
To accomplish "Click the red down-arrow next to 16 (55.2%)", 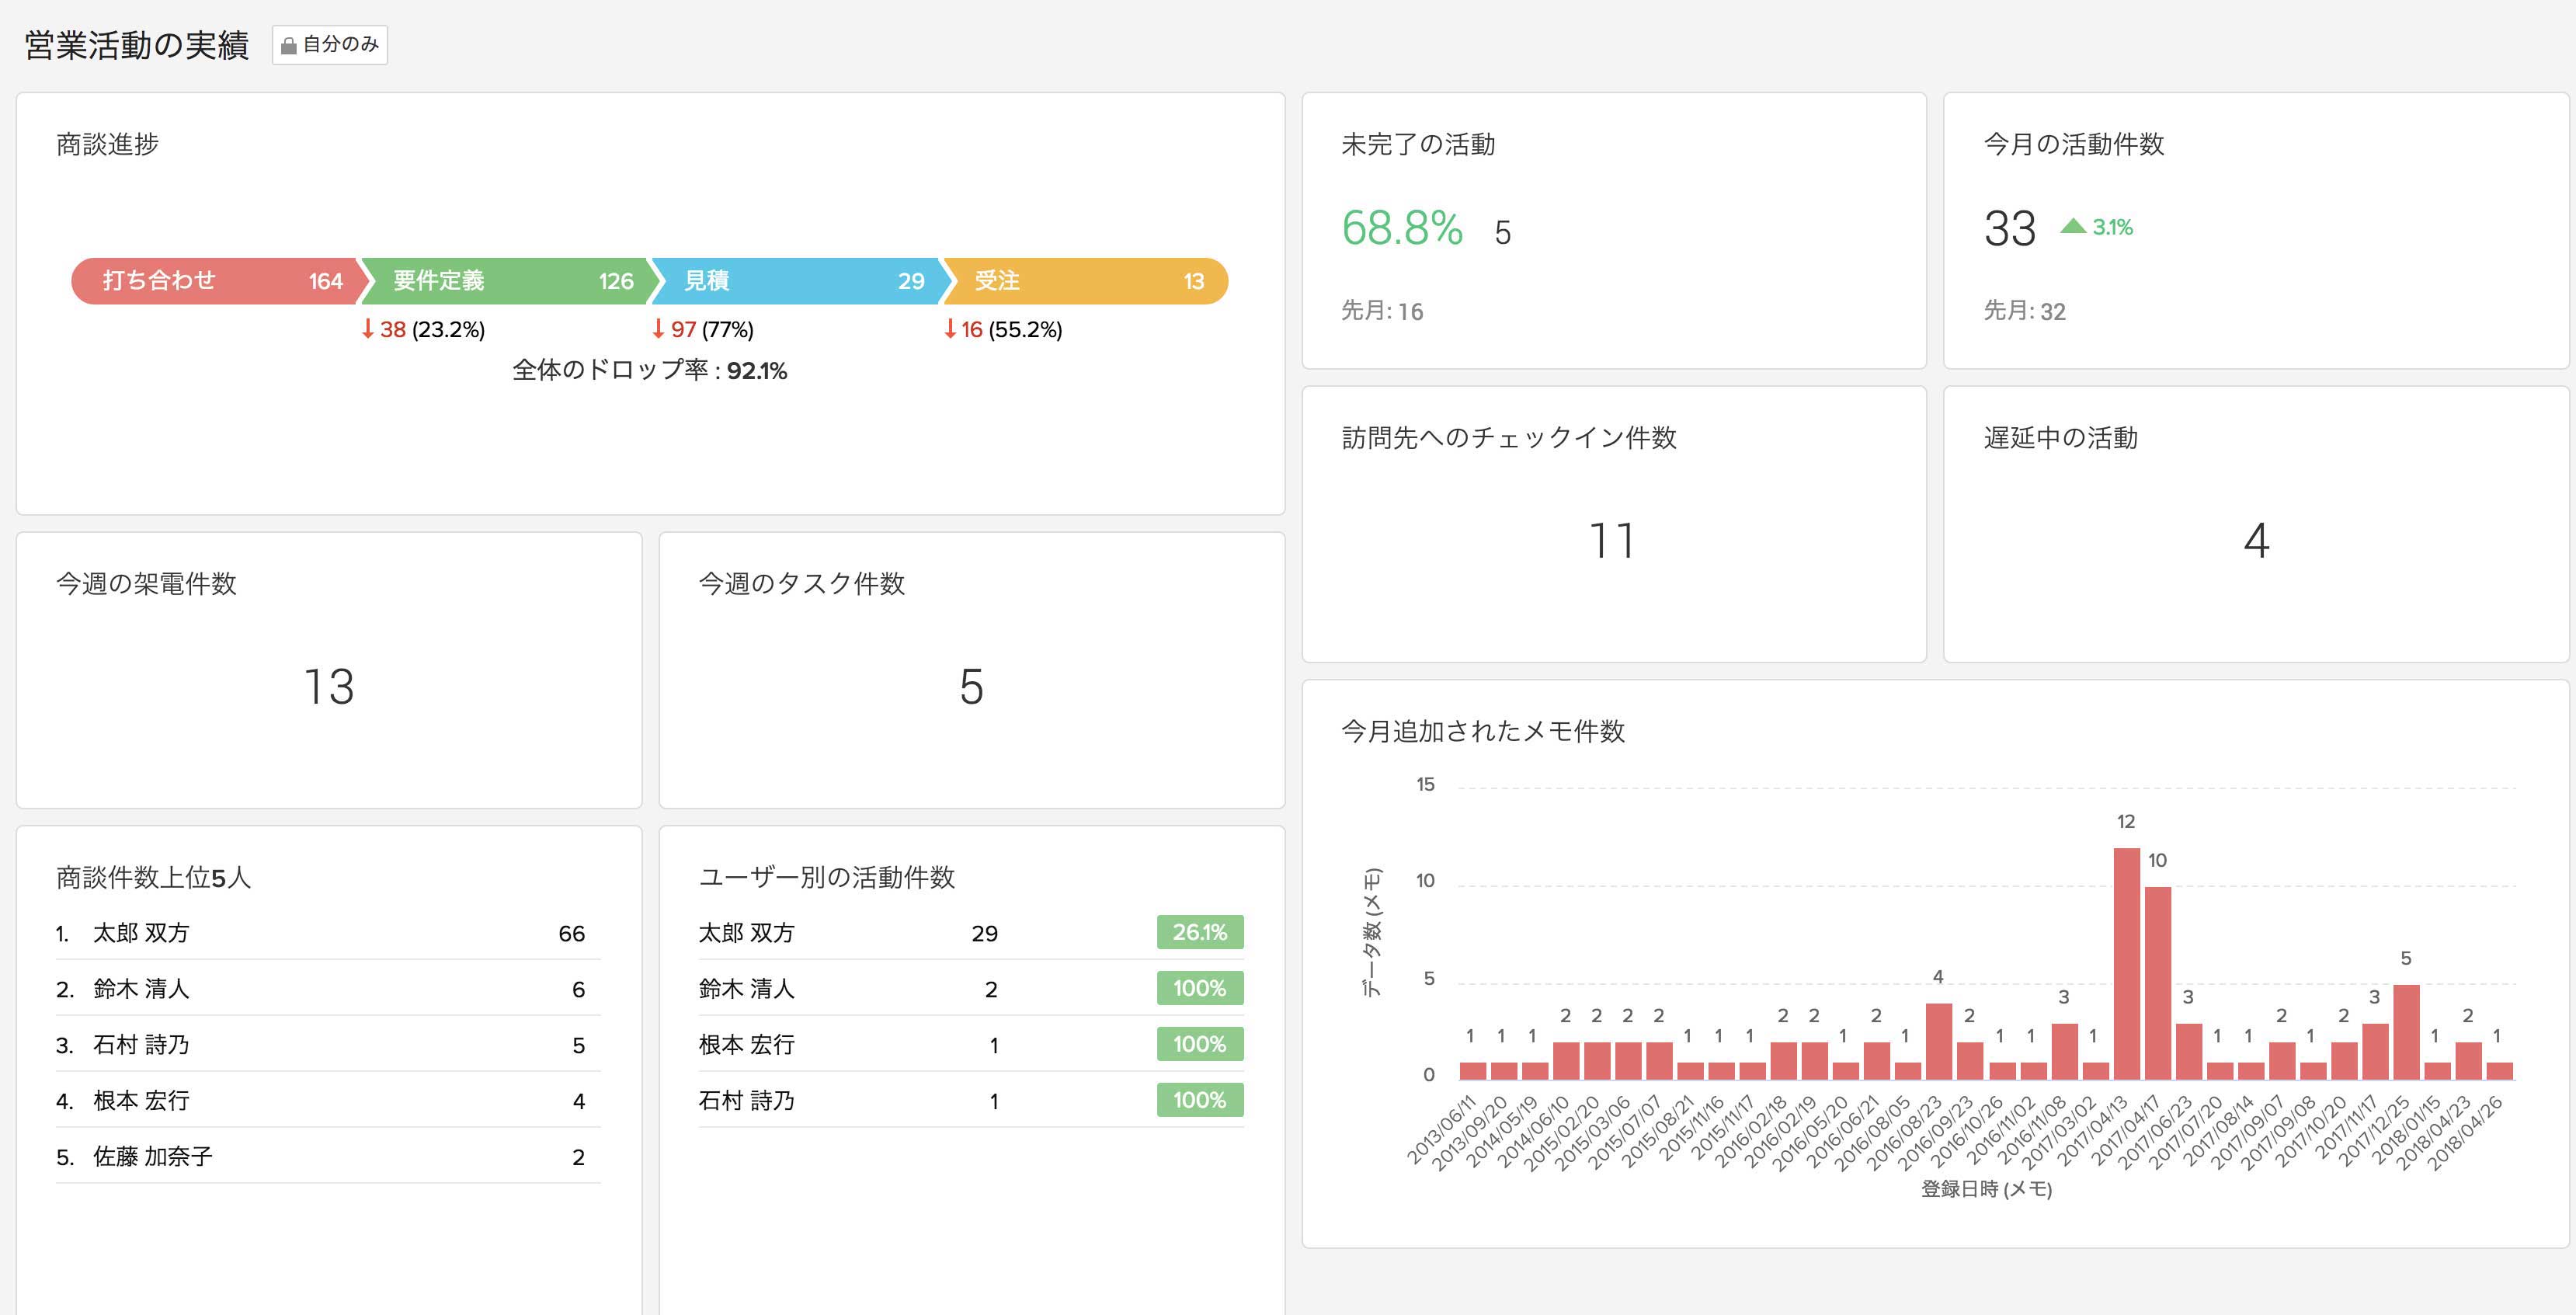I will (950, 329).
